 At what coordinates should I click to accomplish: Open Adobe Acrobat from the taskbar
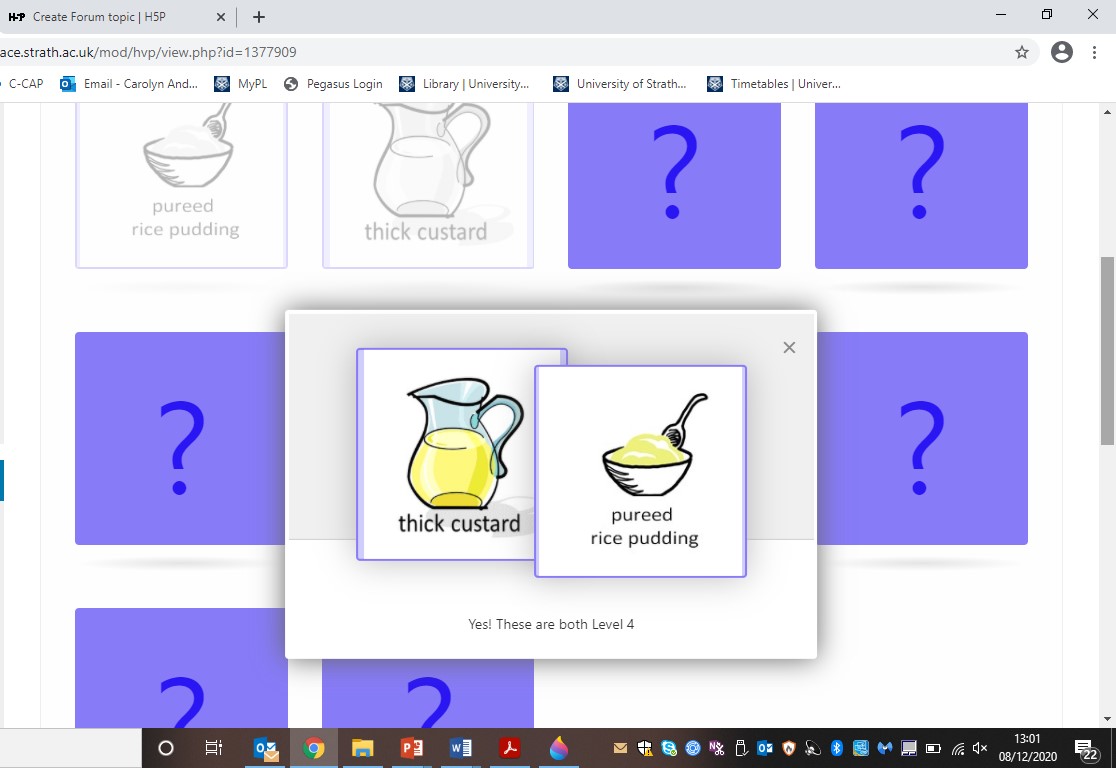(510, 748)
